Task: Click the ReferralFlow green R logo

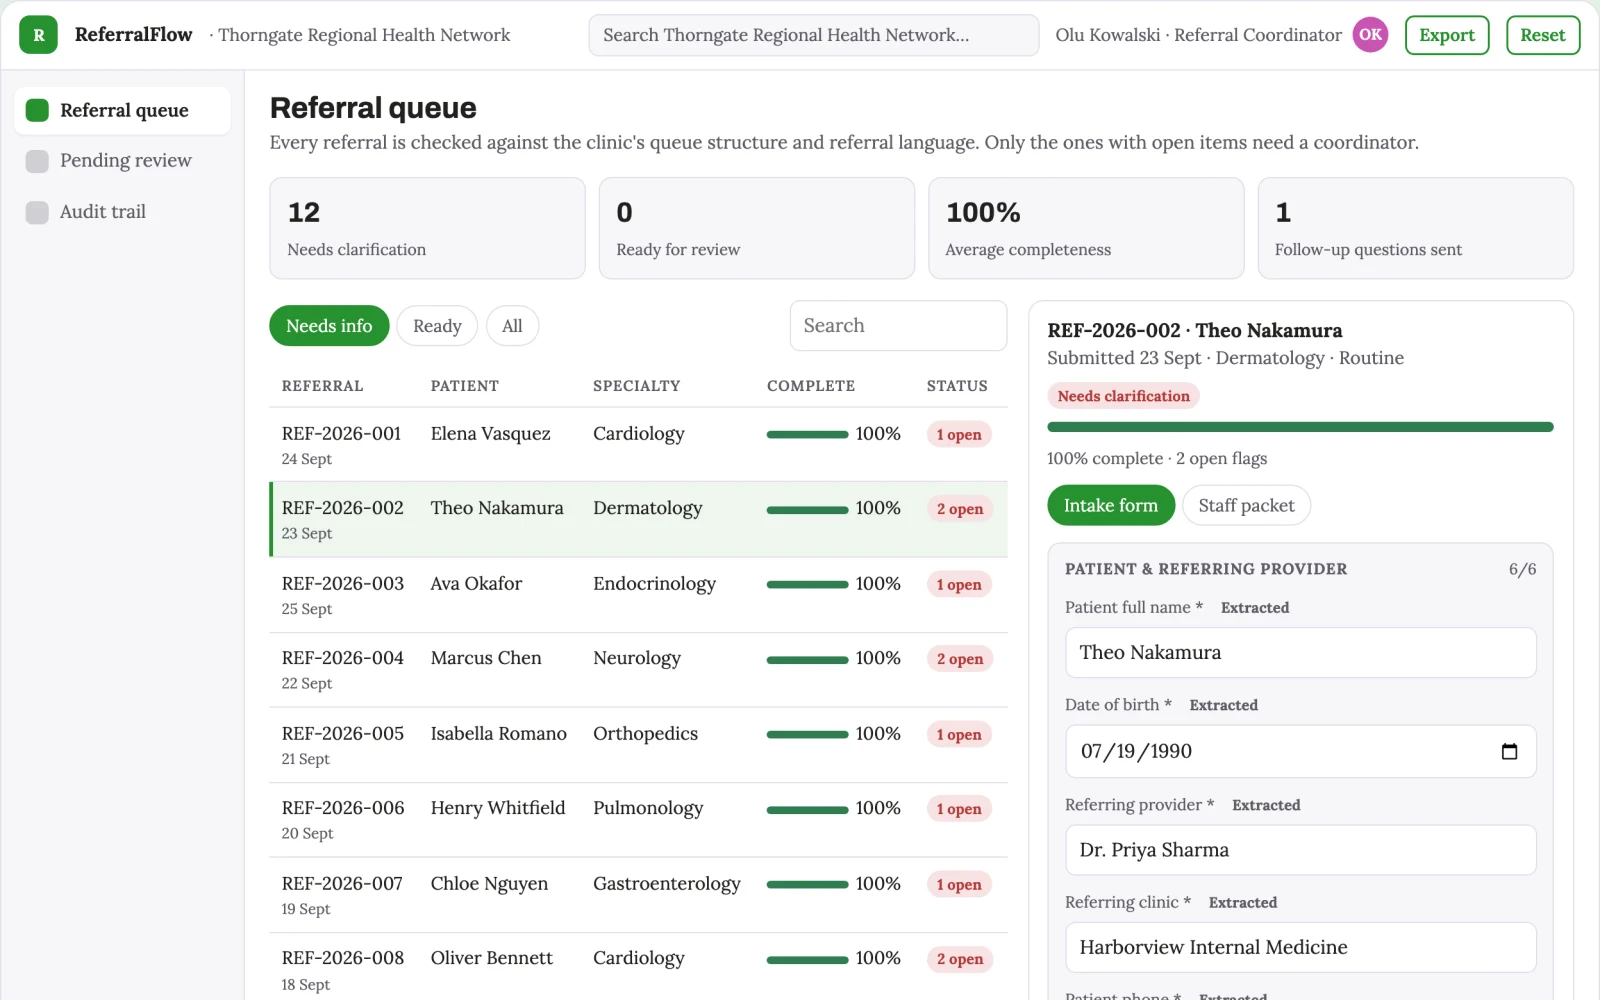Action: (38, 35)
